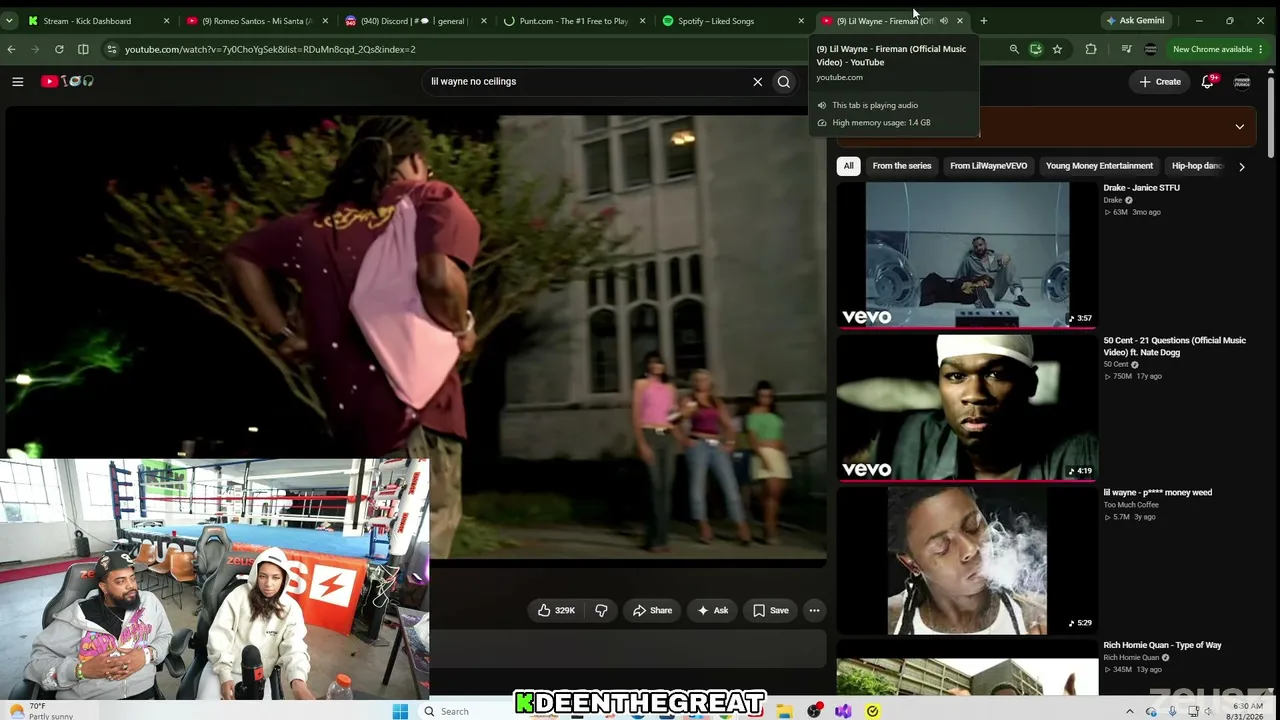Switch to Spotify - Liked Songs tab
The width and height of the screenshot is (1280, 720).
click(x=731, y=21)
